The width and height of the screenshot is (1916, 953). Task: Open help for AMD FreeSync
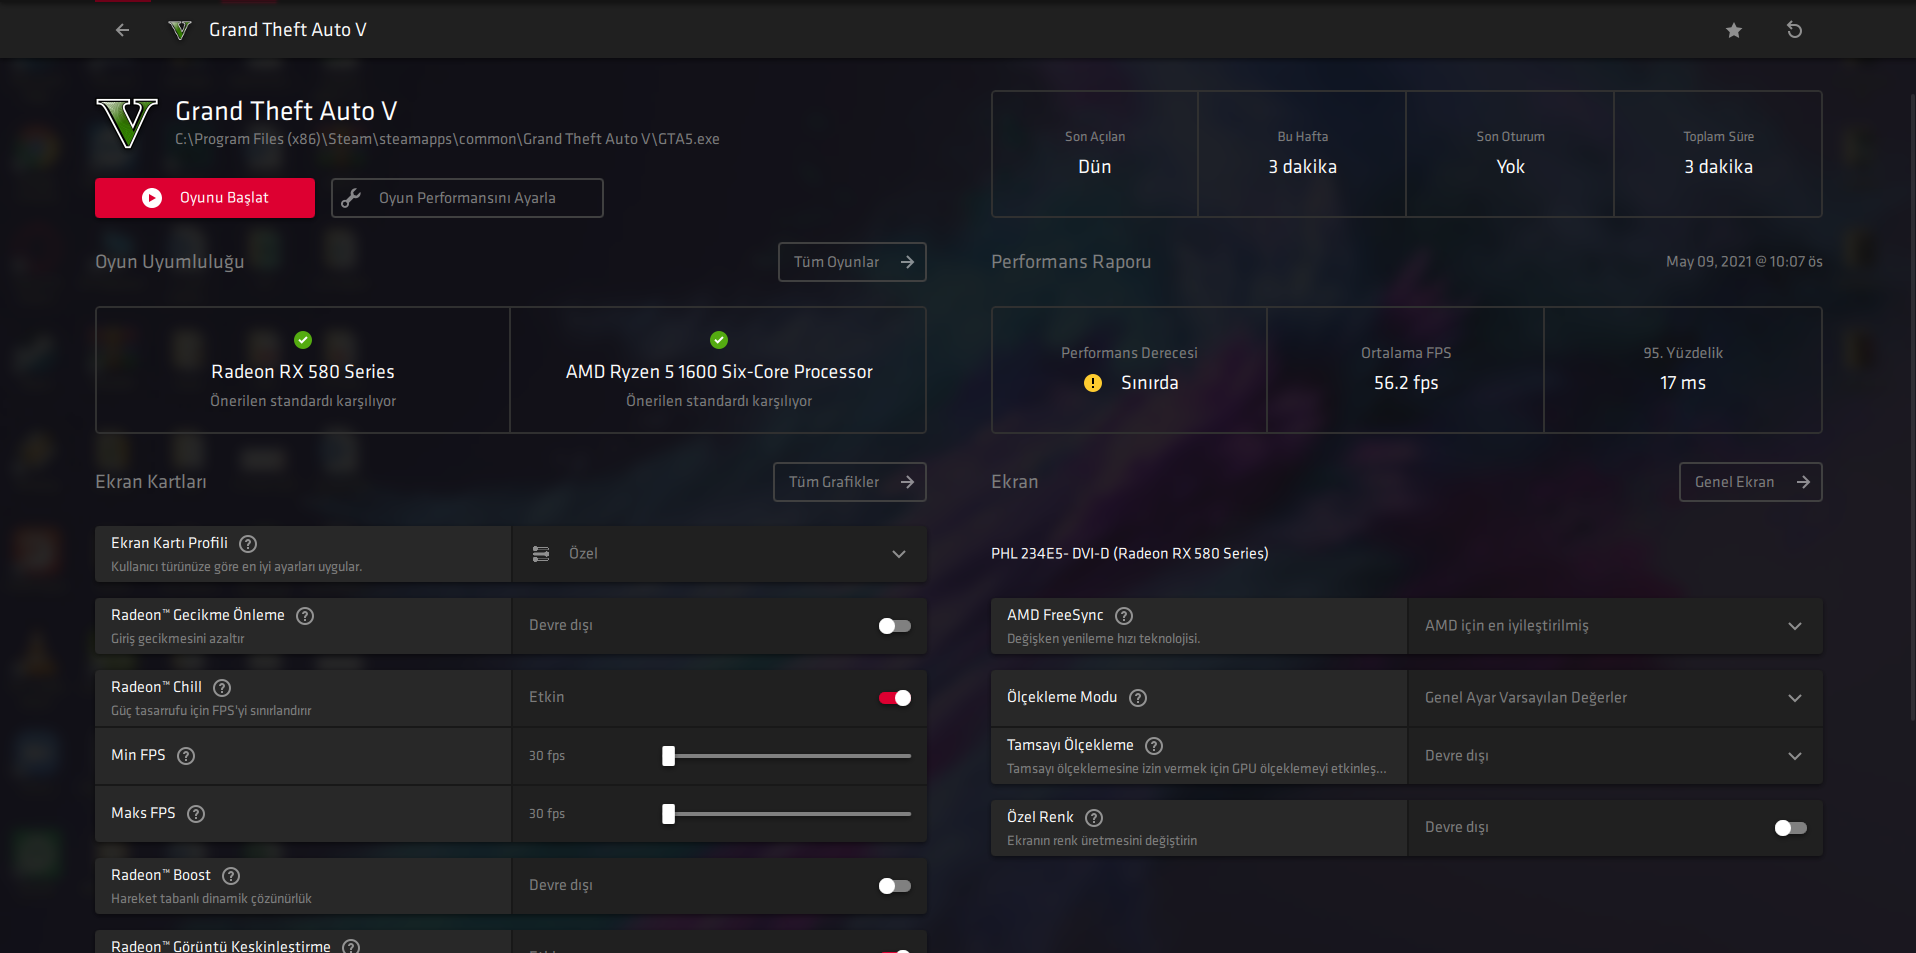[x=1124, y=615]
